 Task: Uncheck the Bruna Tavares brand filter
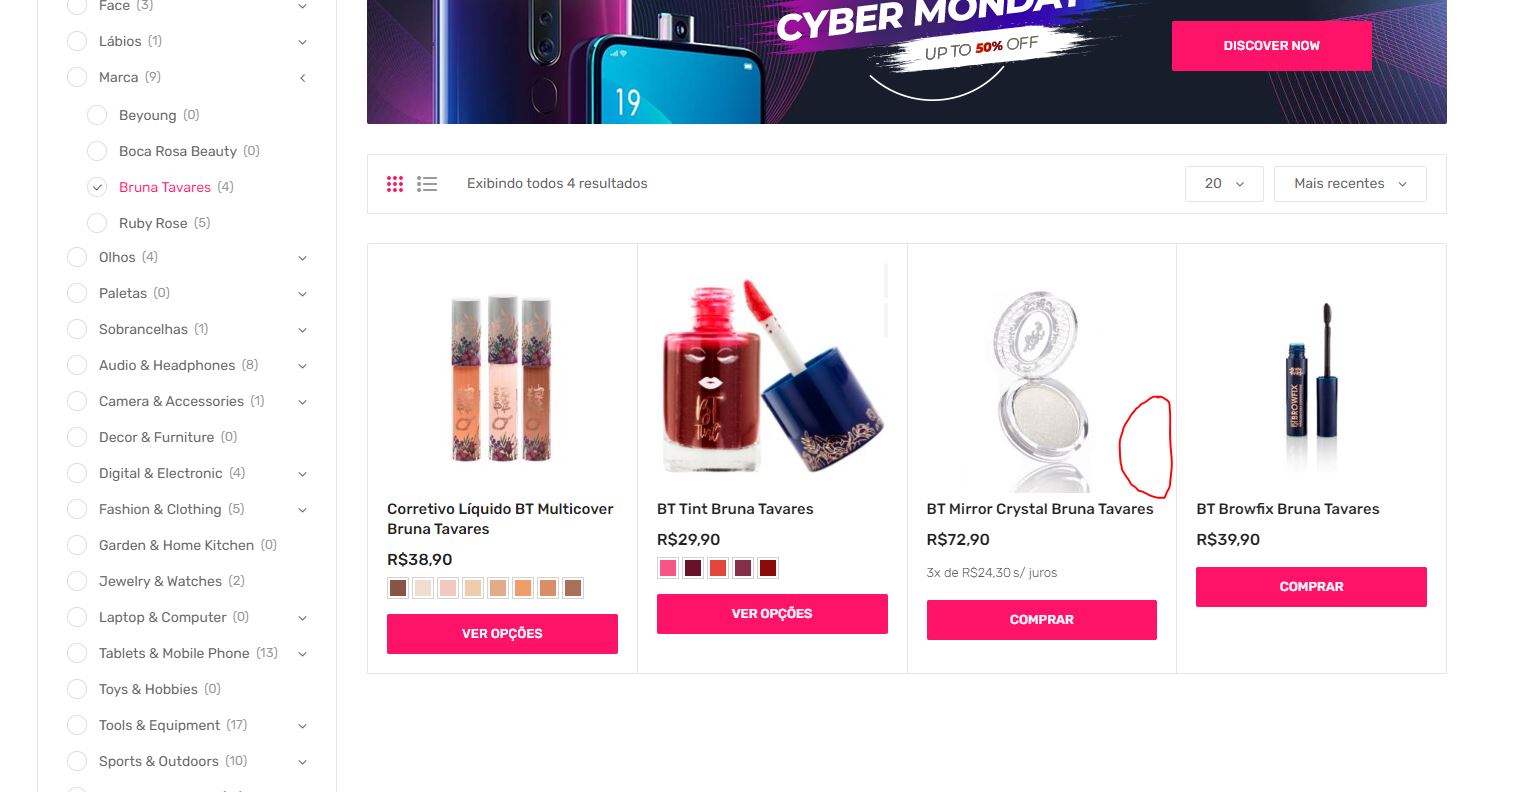pos(97,187)
